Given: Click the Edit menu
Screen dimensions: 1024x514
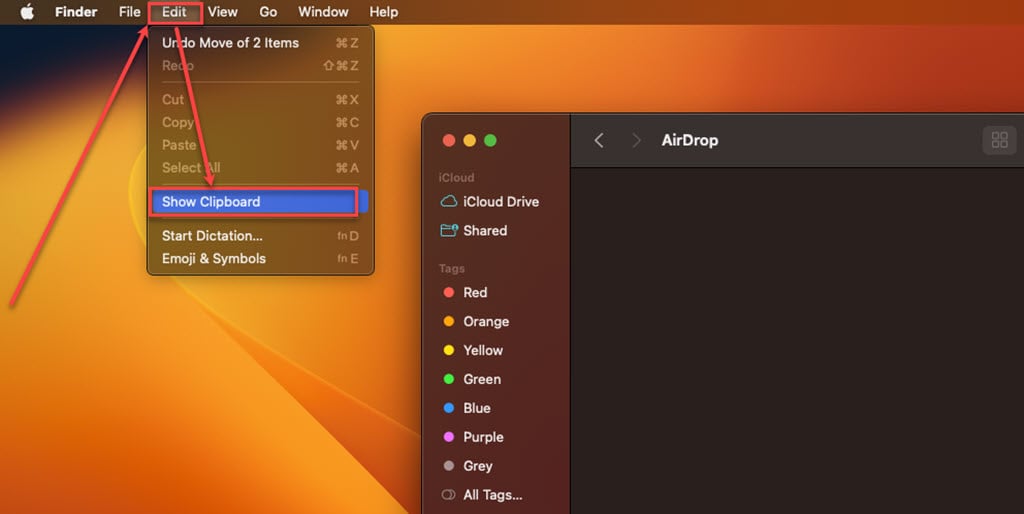Looking at the screenshot, I should pos(174,12).
